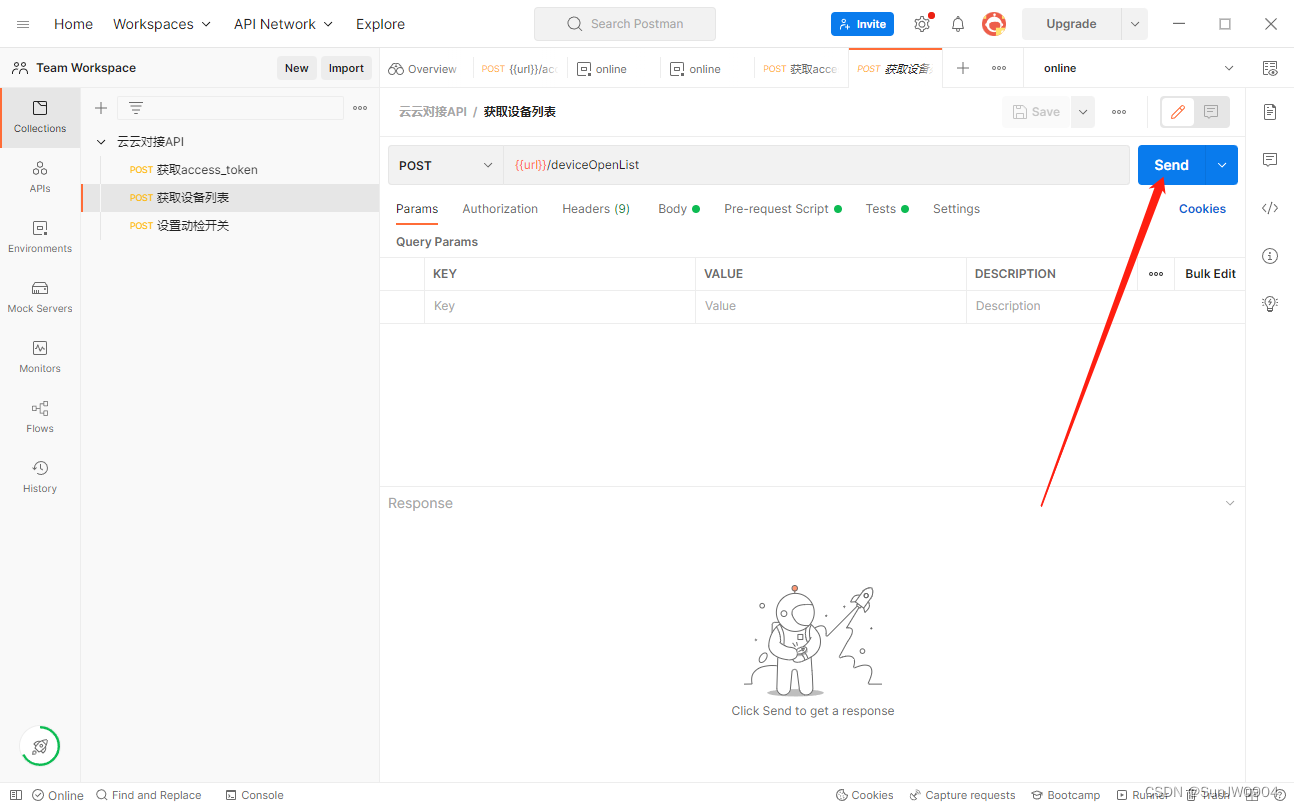Open the online environment selector
Screen dimensions: 1294x807
[x=1139, y=68]
